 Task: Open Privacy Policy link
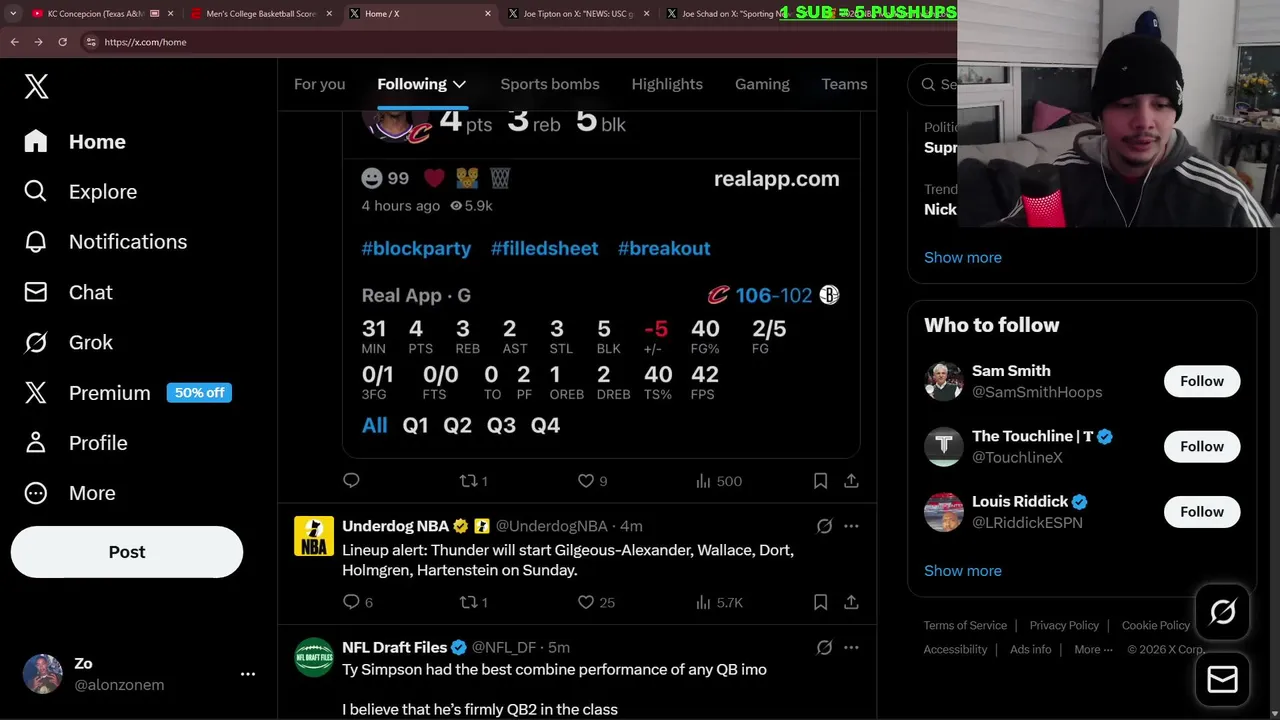pos(1064,625)
